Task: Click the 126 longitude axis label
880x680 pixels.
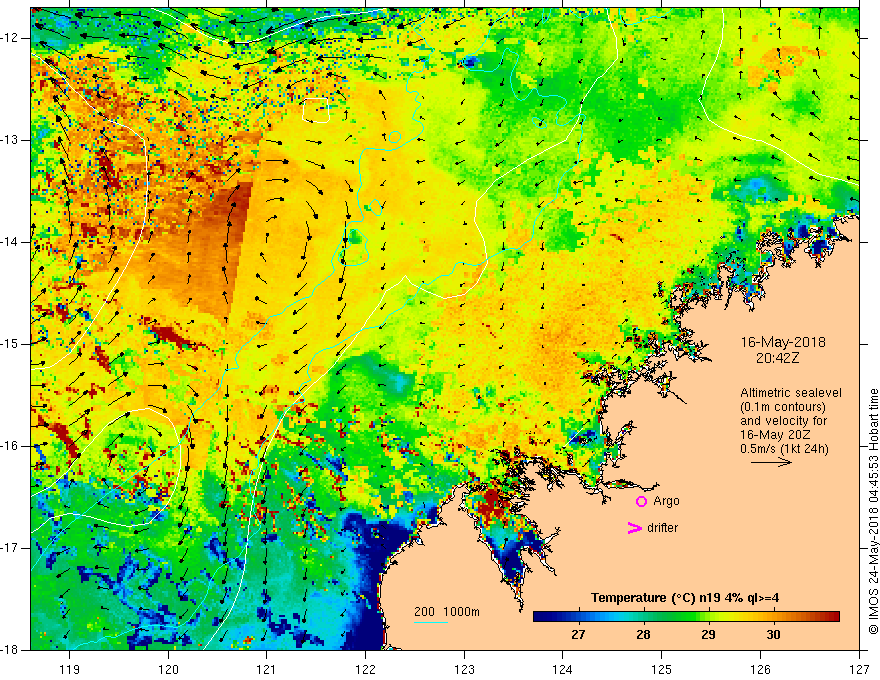Action: pyautogui.click(x=760, y=669)
